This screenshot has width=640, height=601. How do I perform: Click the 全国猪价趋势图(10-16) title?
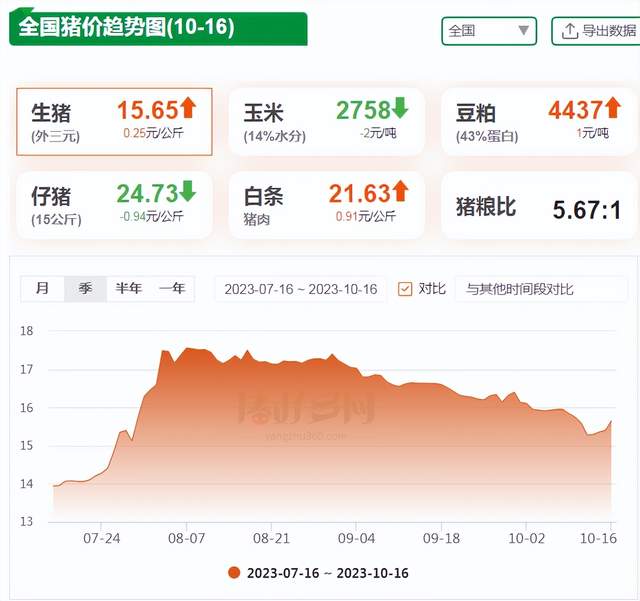click(127, 27)
